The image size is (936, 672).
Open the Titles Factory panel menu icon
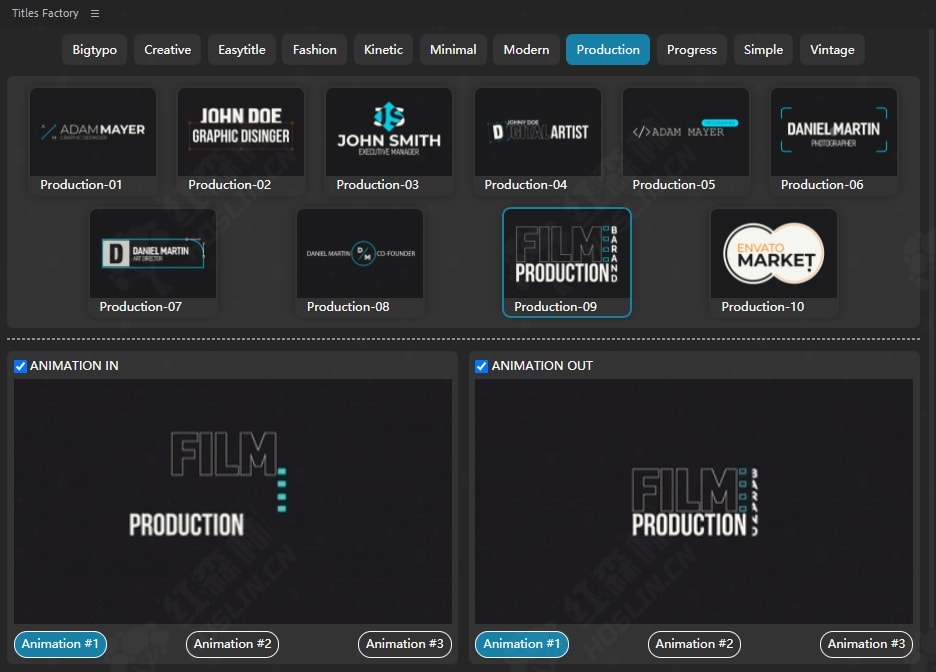click(x=95, y=13)
